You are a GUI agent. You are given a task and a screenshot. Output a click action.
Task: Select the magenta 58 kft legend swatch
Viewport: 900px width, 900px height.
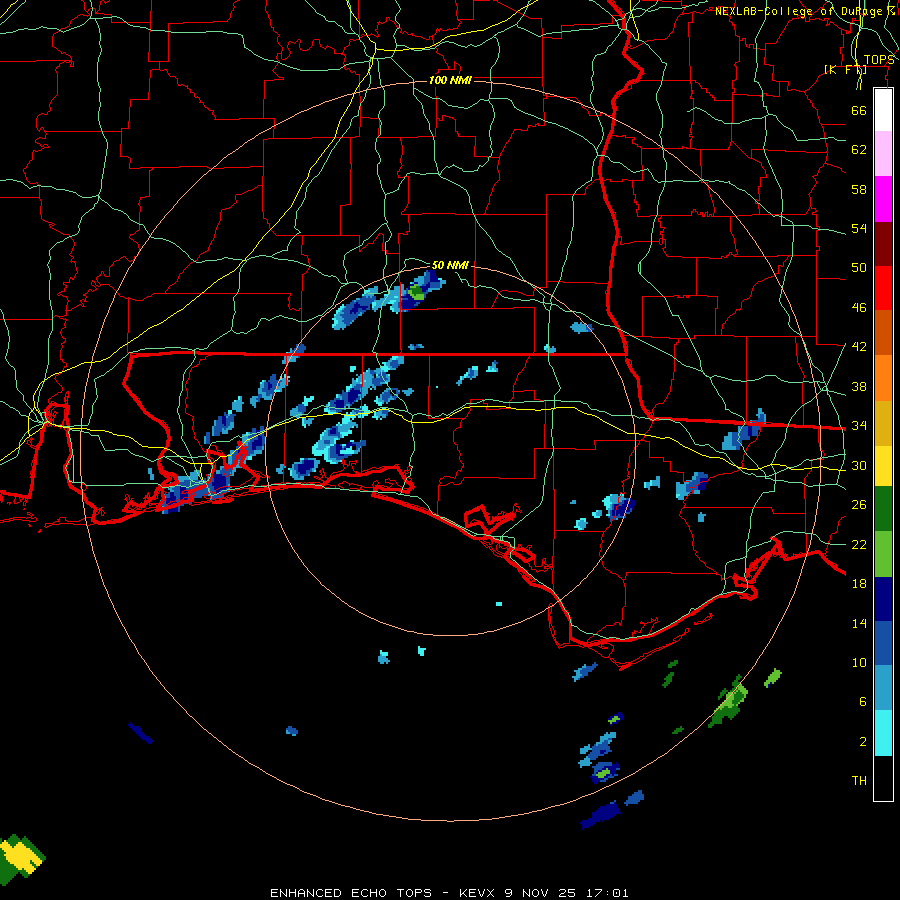click(x=883, y=199)
